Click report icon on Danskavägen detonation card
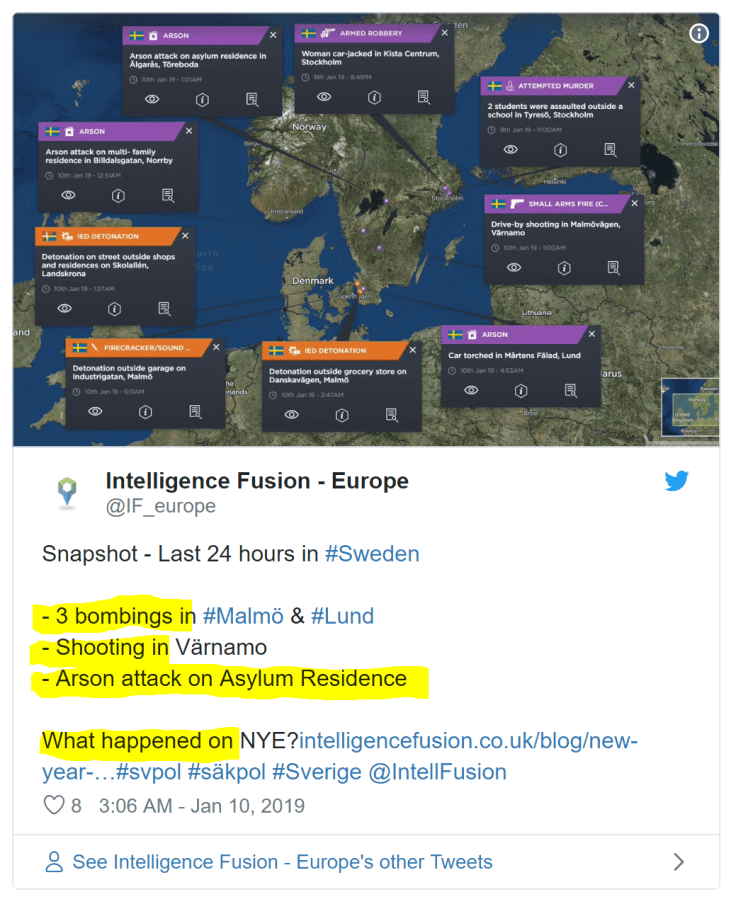The height and width of the screenshot is (904, 736). pyautogui.click(x=391, y=414)
